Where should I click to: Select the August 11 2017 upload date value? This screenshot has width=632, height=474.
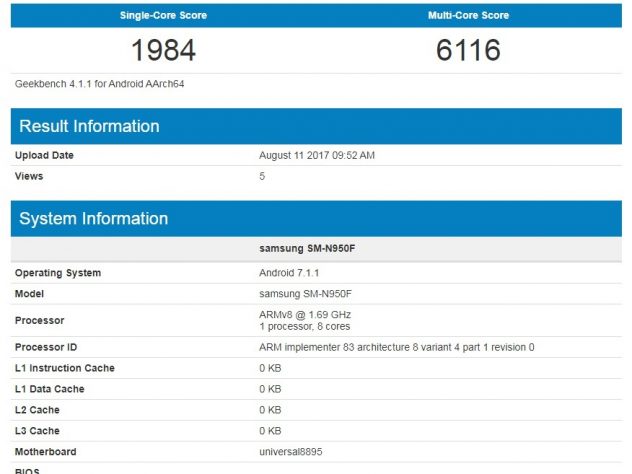(317, 156)
